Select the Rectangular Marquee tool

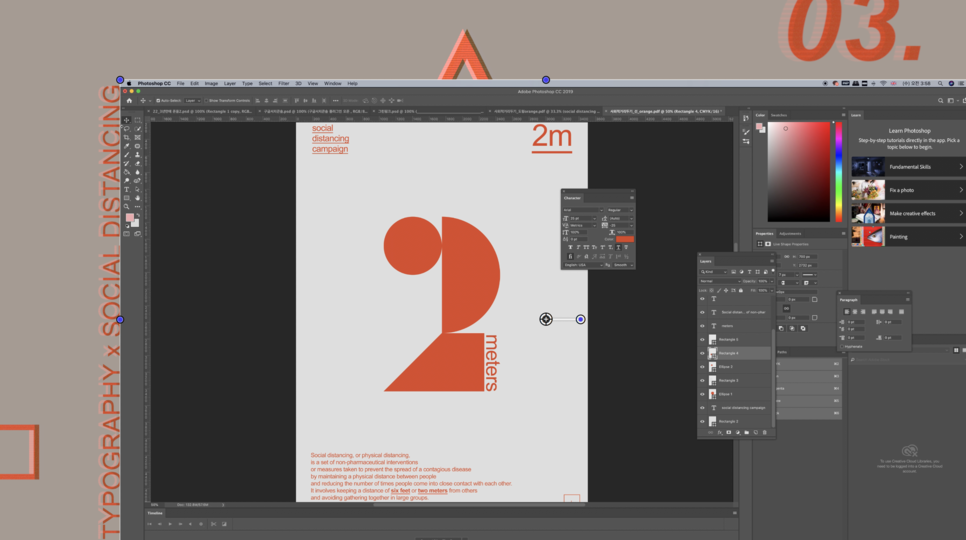pos(137,120)
